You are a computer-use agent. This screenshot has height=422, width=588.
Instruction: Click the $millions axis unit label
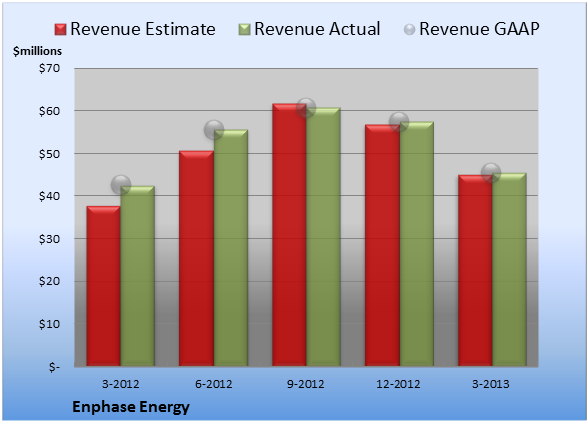click(38, 51)
